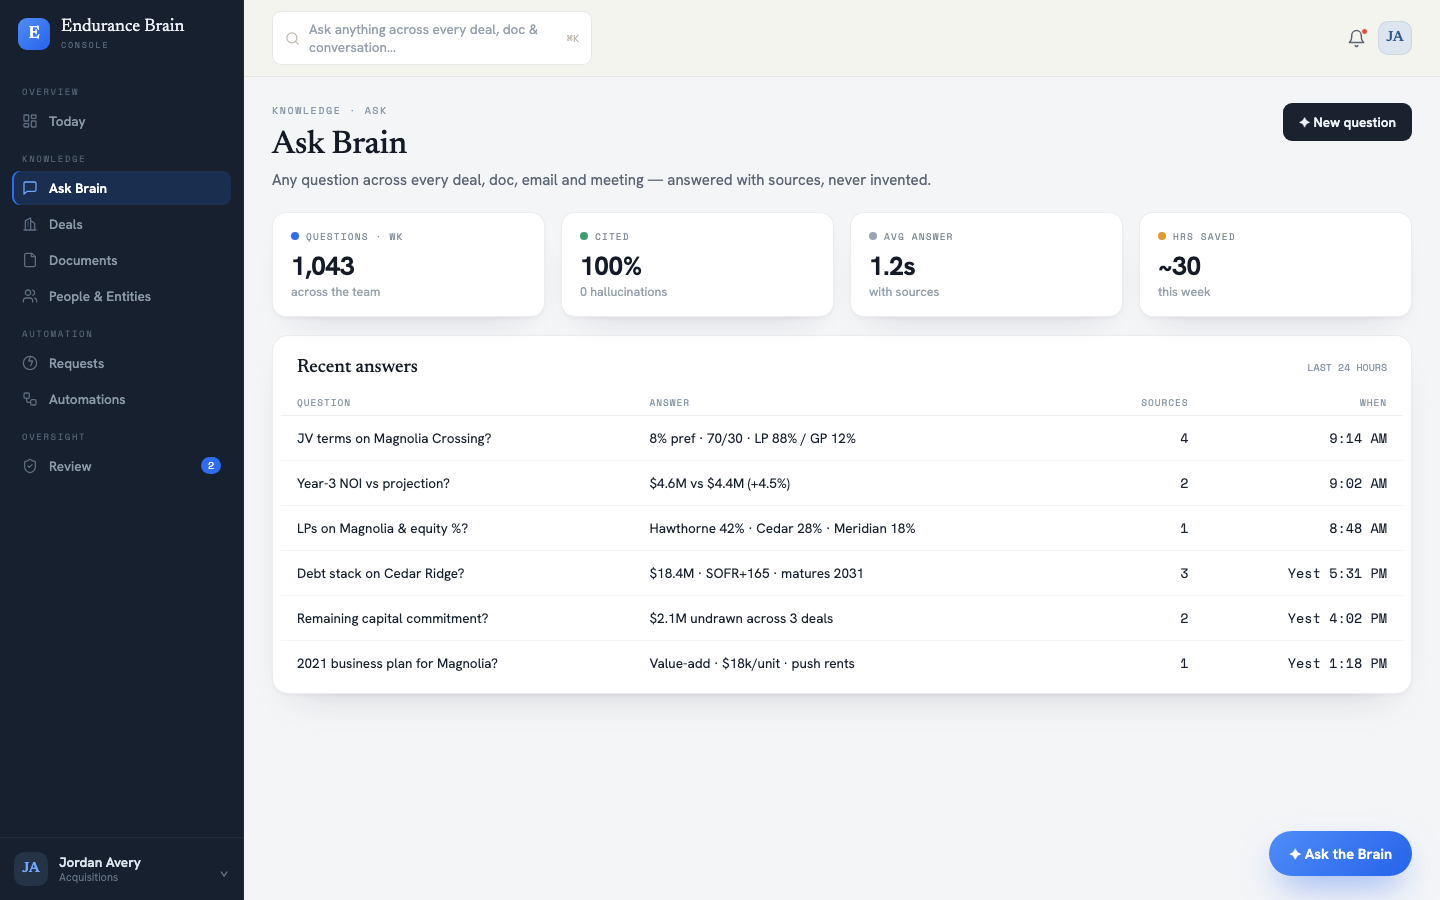The width and height of the screenshot is (1440, 900).
Task: Focus the Ask anything search field
Action: (x=432, y=38)
